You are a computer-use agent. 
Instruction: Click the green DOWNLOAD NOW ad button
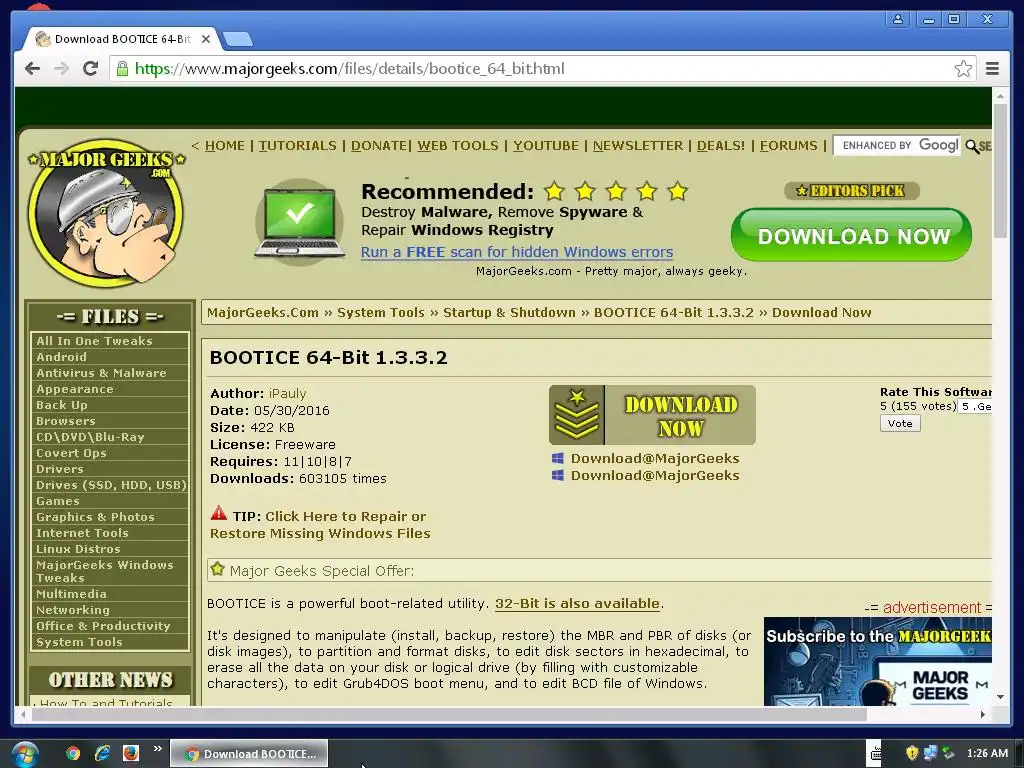click(x=852, y=235)
